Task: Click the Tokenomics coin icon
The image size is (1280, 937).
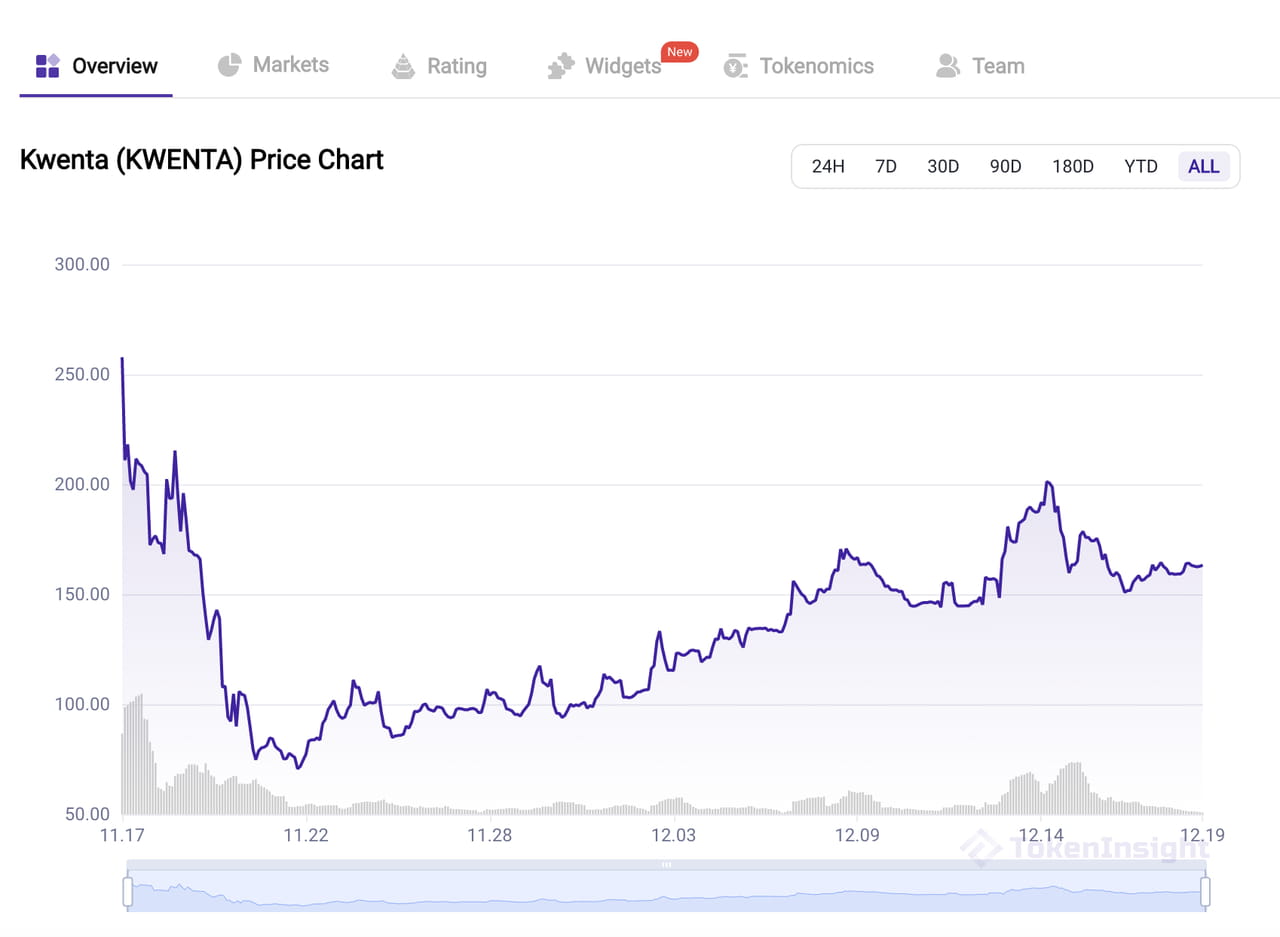Action: pos(736,66)
